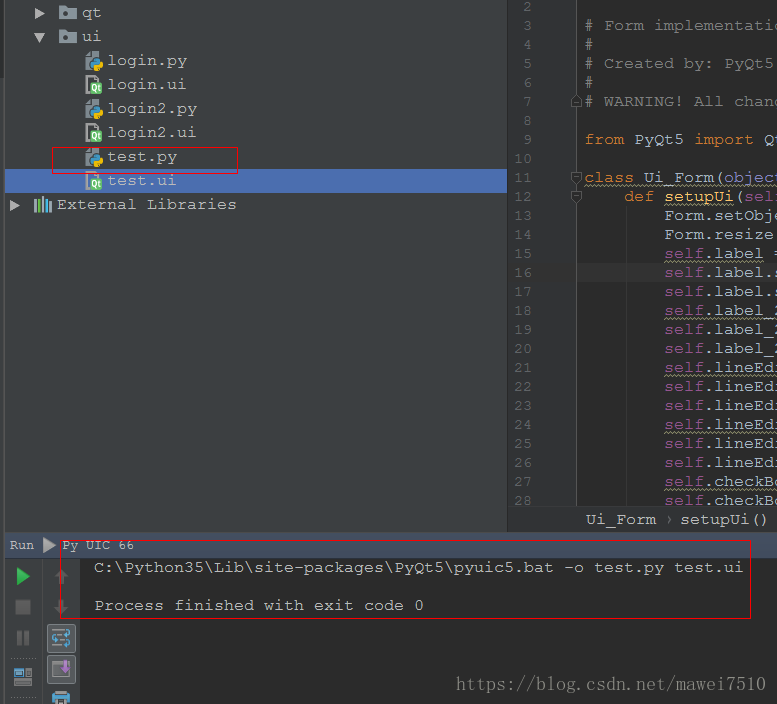Click the login2.ui Qt file icon
The image size is (777, 704).
(94, 132)
